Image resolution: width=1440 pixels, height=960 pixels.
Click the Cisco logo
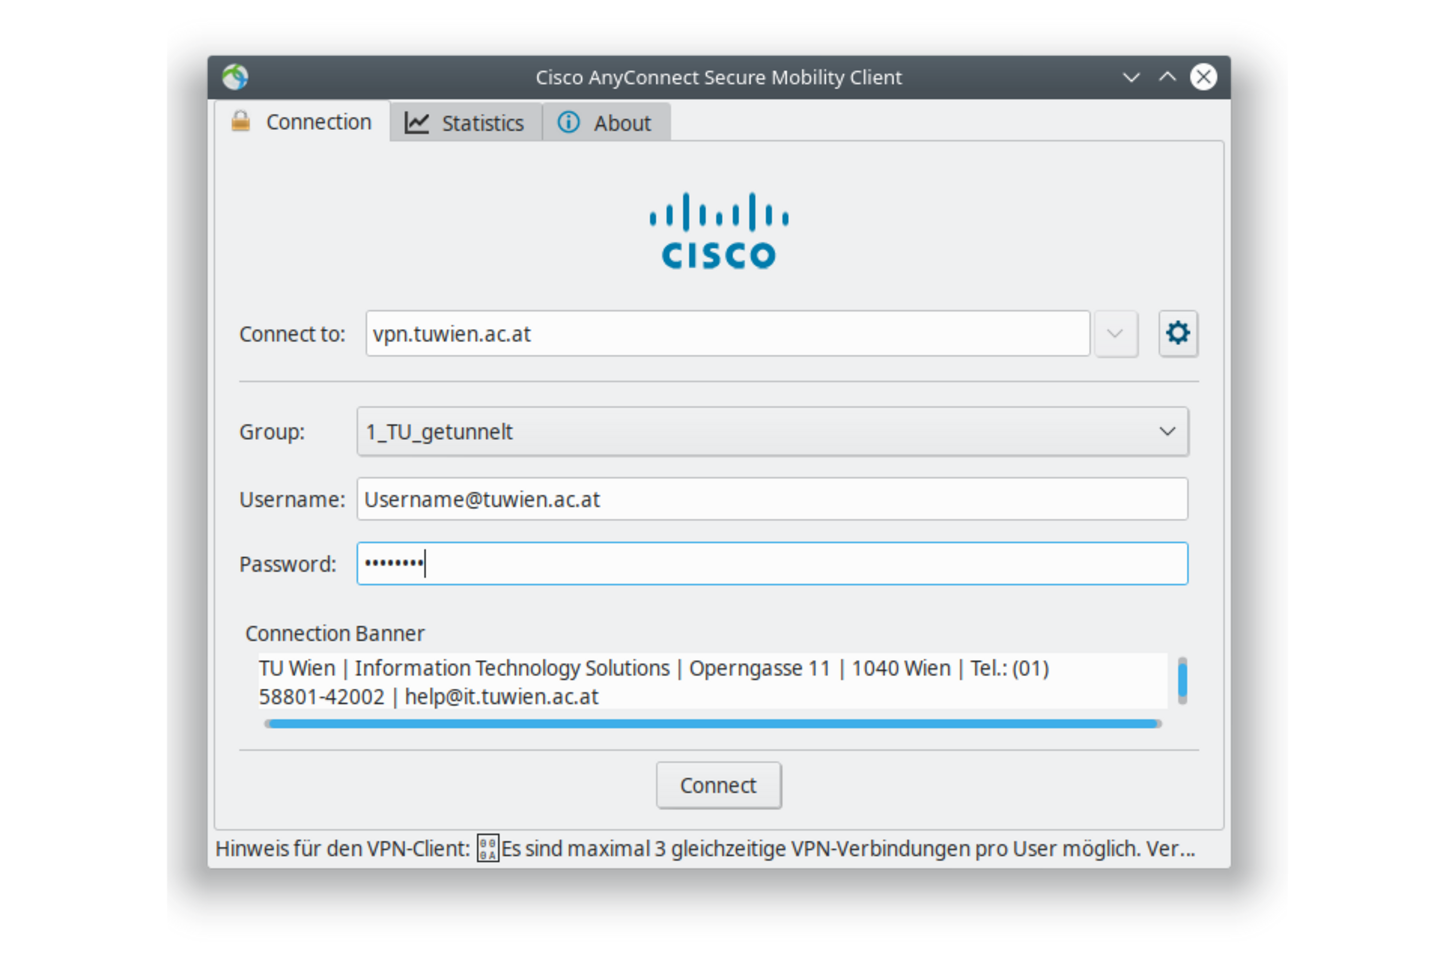(718, 231)
